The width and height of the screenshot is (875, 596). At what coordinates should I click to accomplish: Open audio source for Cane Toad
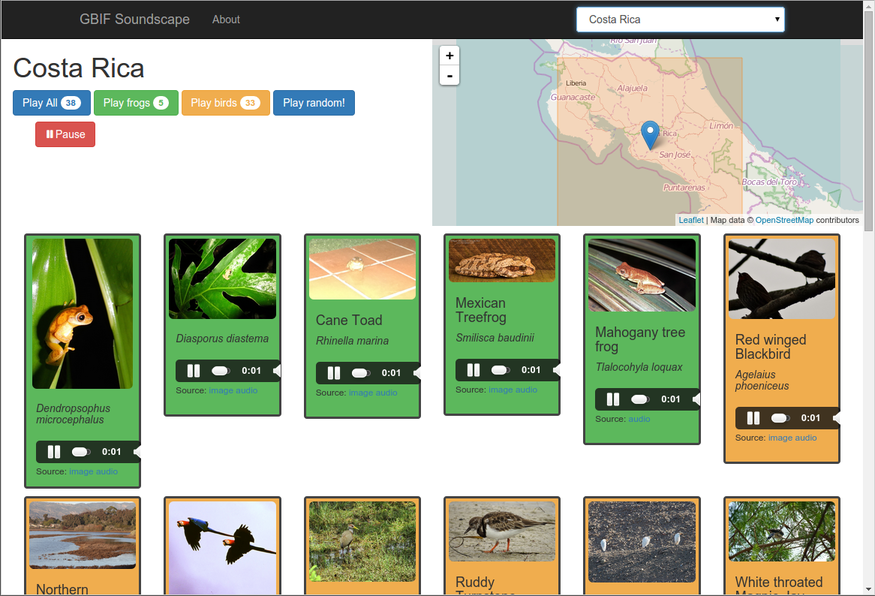[386, 393]
